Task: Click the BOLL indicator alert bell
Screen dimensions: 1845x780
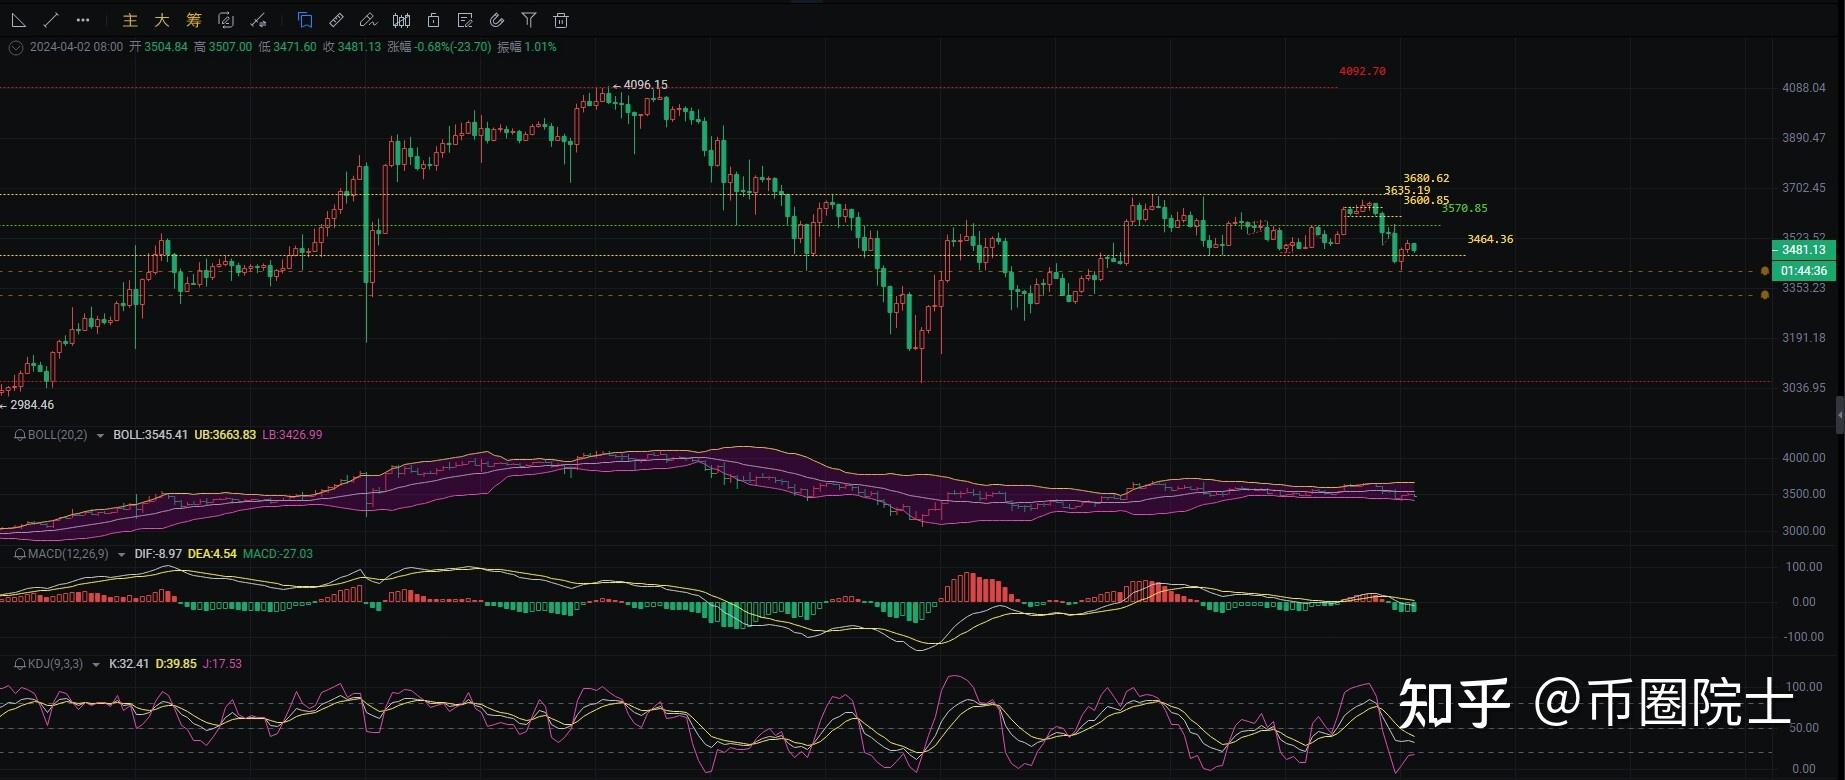Action: [20, 435]
